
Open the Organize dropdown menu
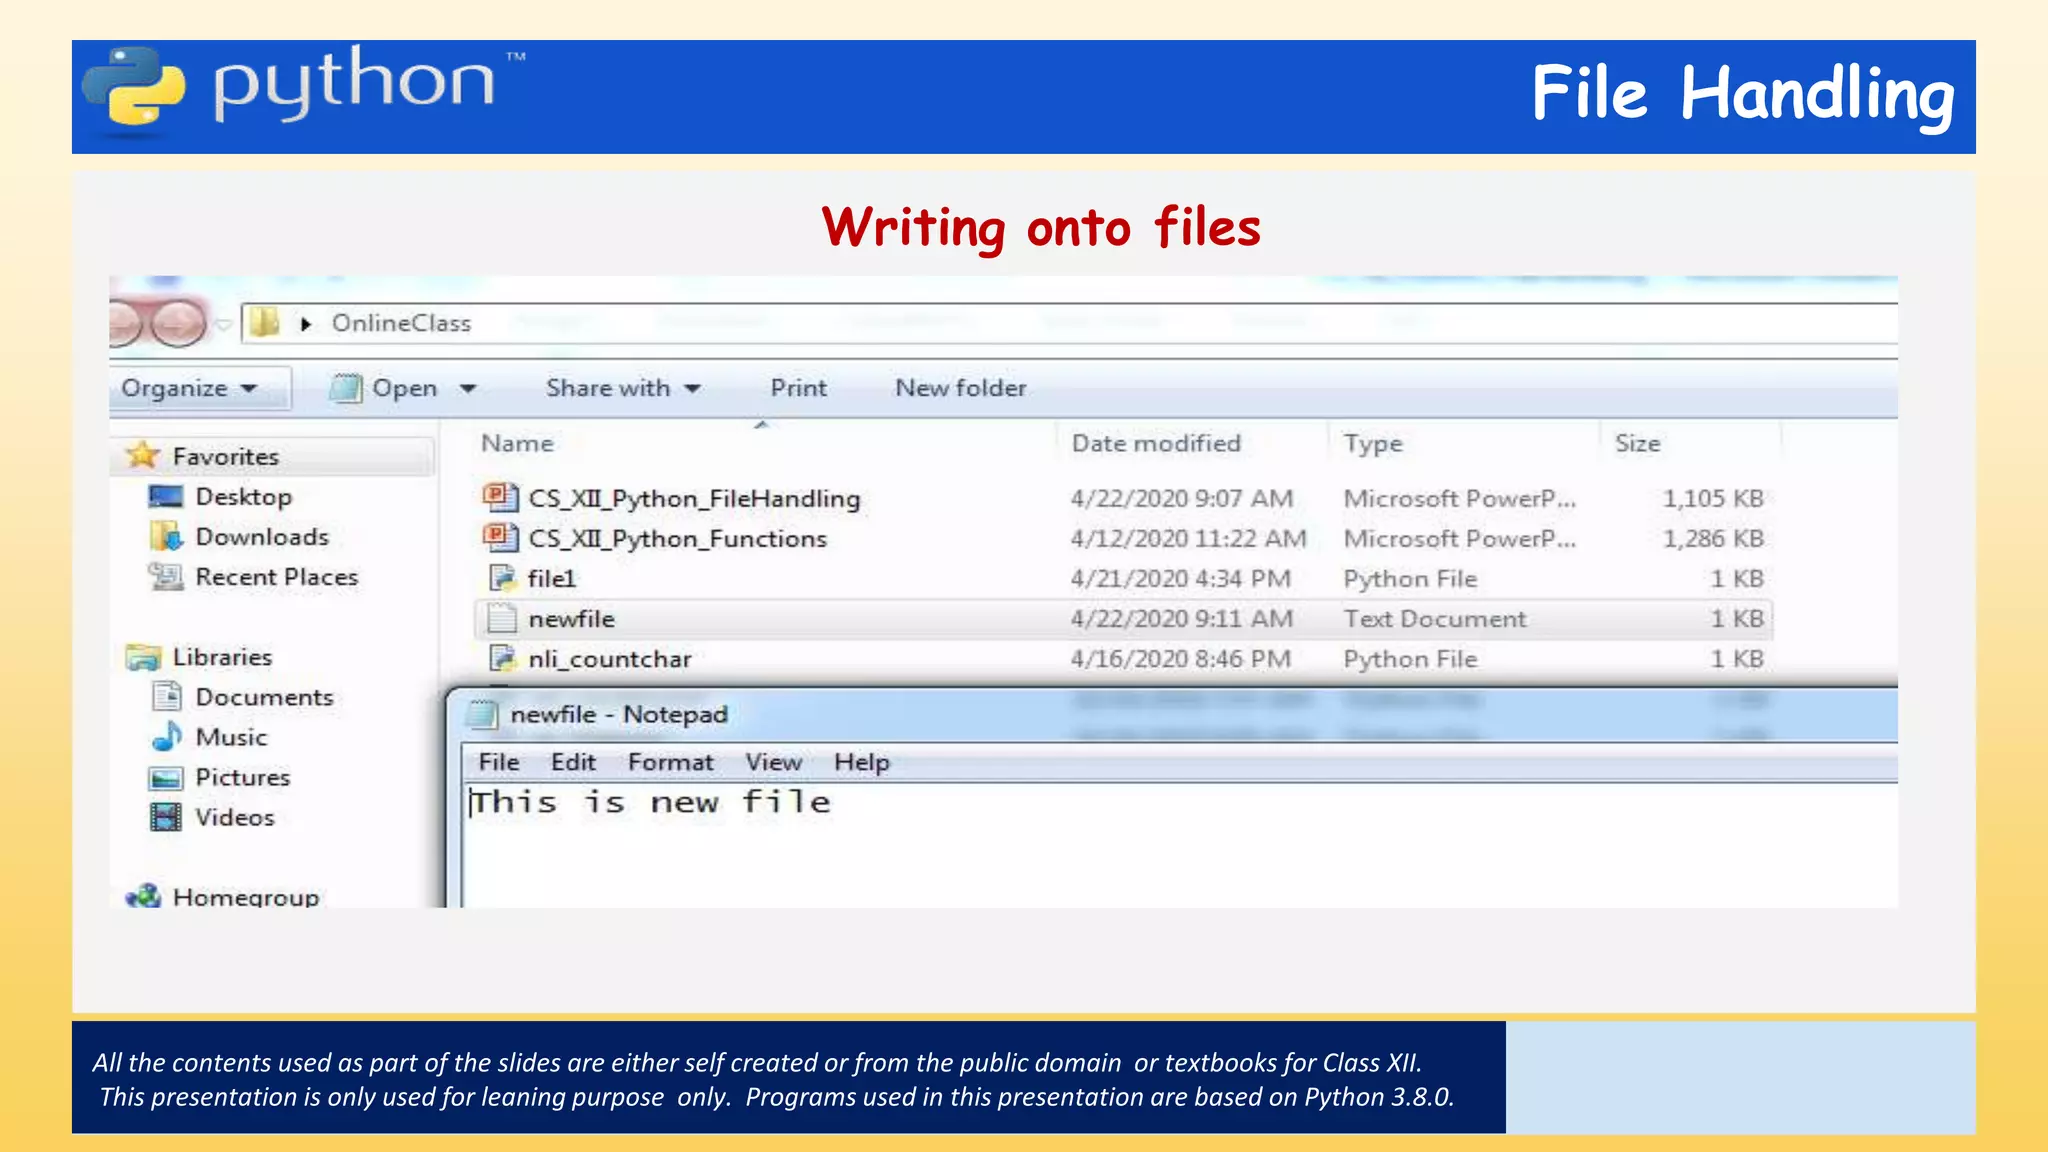click(x=189, y=388)
